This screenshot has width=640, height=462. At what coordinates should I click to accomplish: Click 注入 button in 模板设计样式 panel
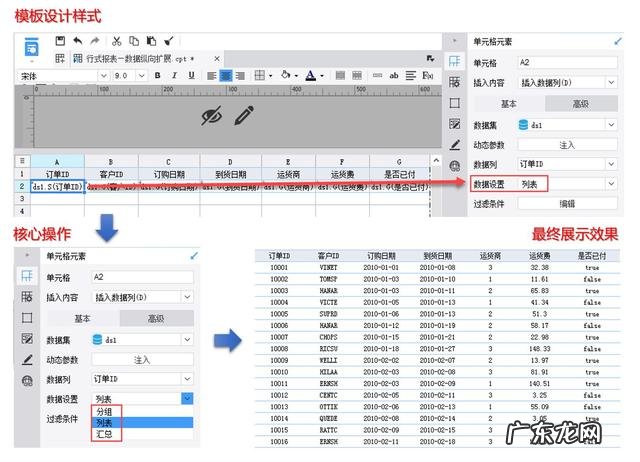(567, 144)
